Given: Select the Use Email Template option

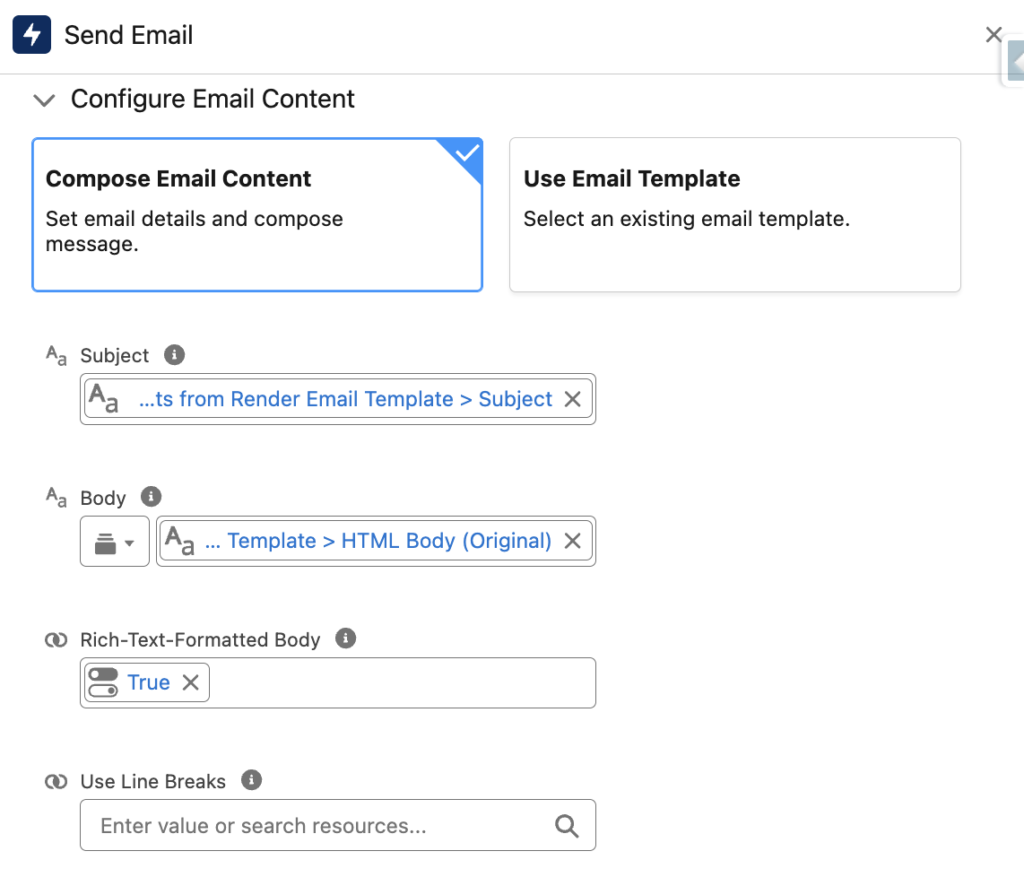Looking at the screenshot, I should click(735, 214).
